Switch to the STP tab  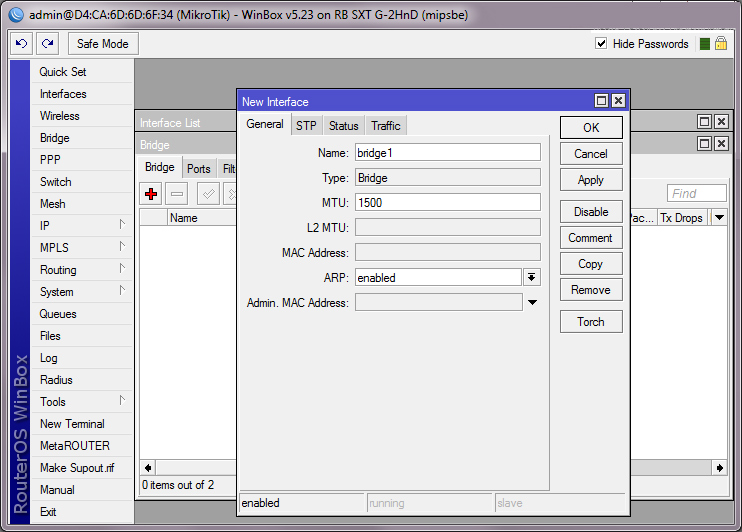(x=306, y=126)
